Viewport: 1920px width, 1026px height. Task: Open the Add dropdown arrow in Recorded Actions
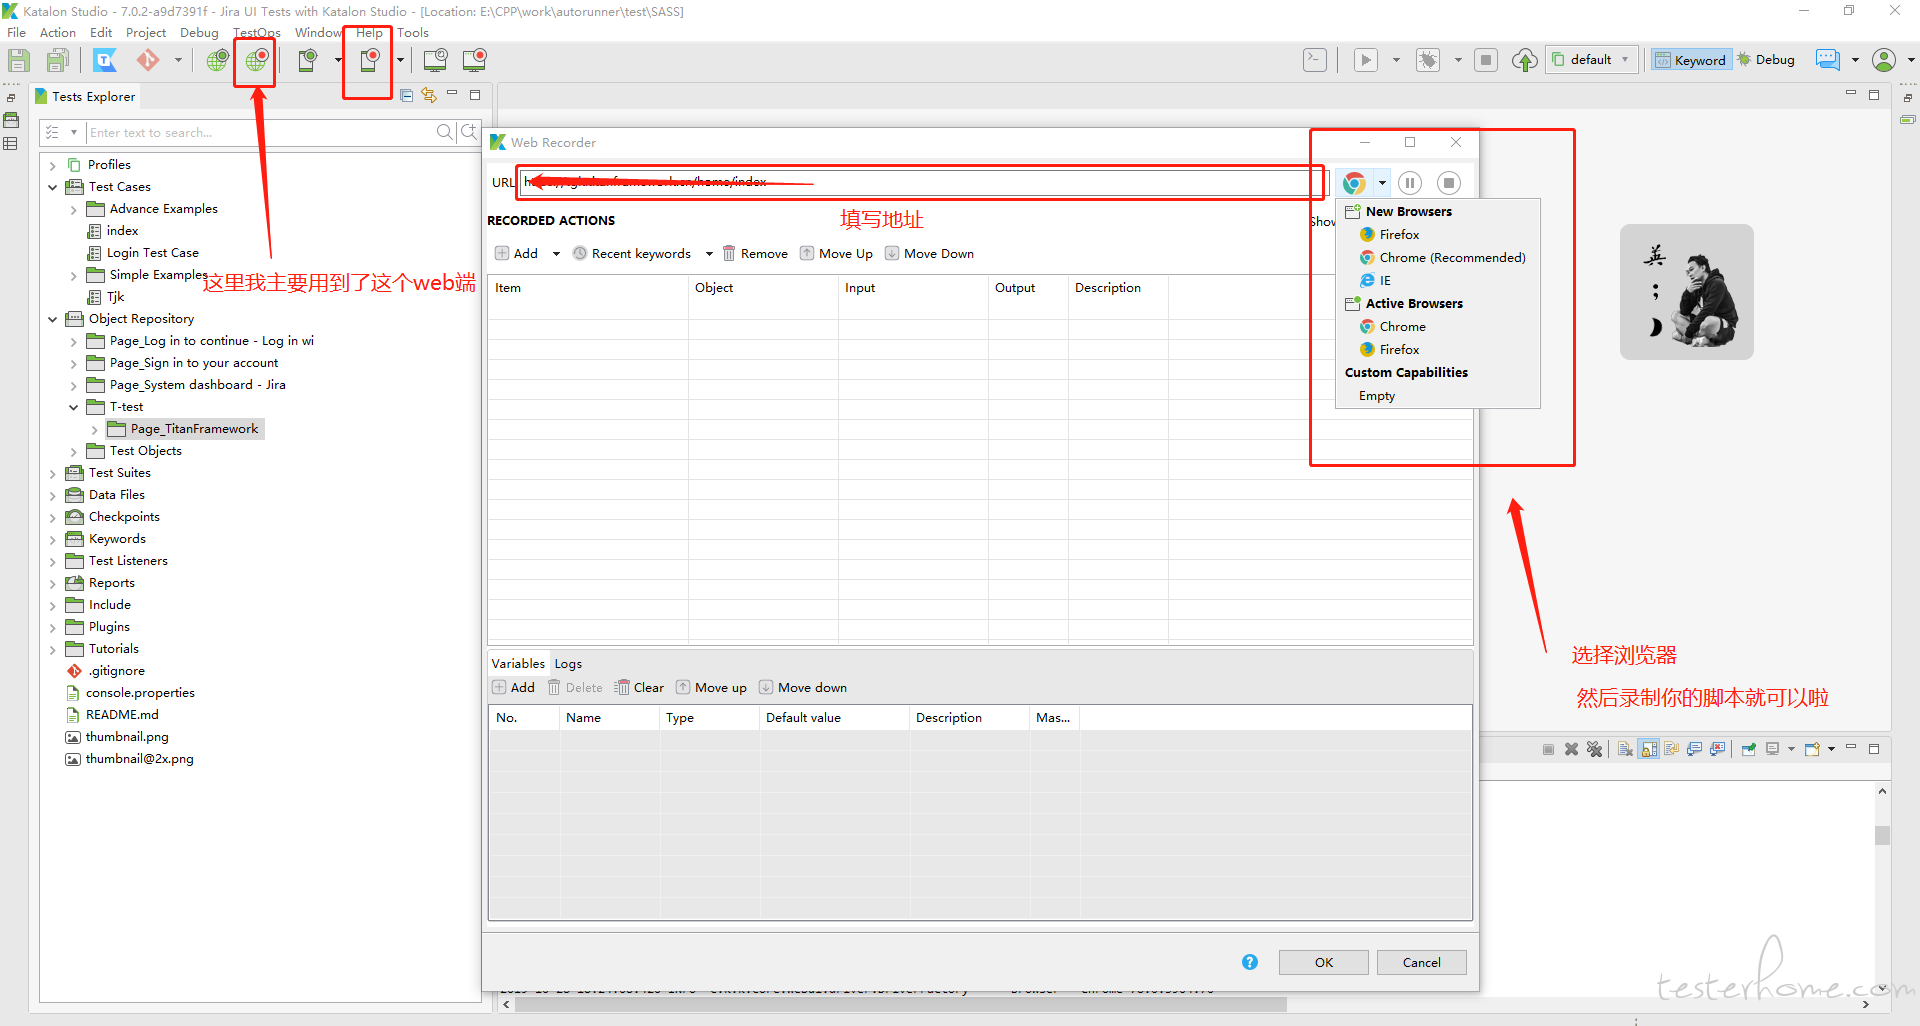point(556,254)
